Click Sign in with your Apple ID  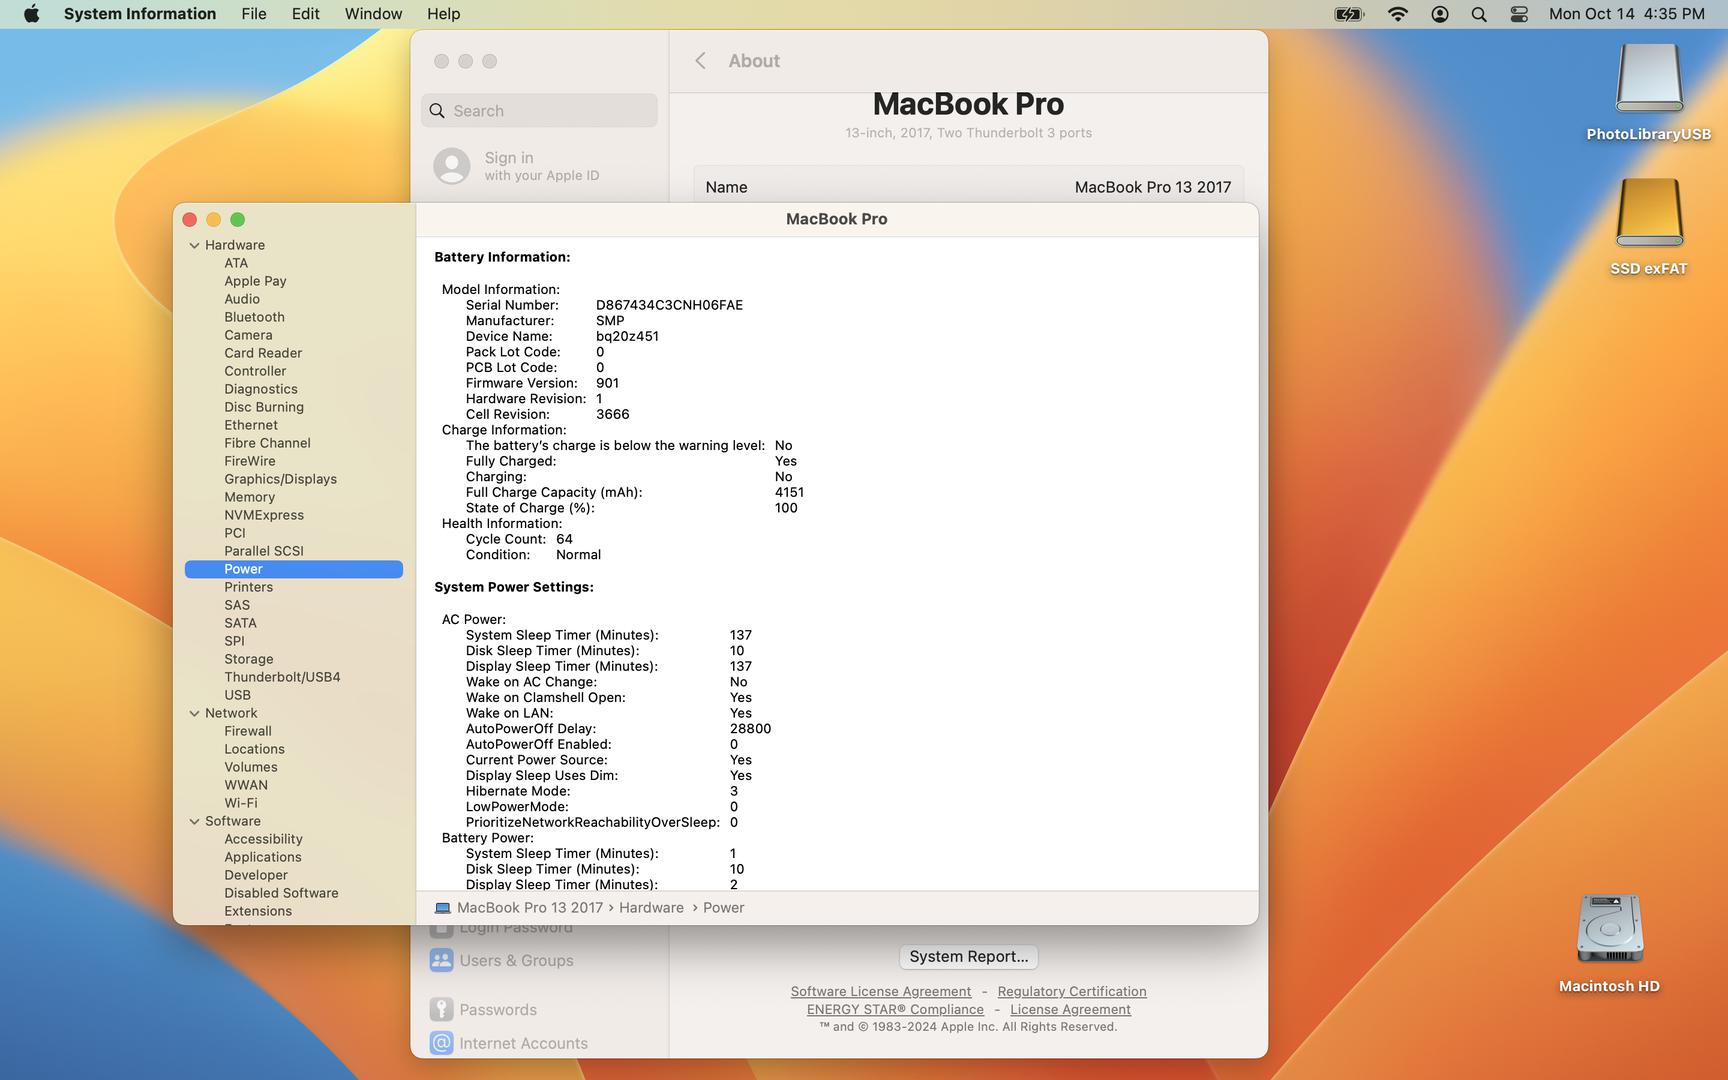coord(542,166)
